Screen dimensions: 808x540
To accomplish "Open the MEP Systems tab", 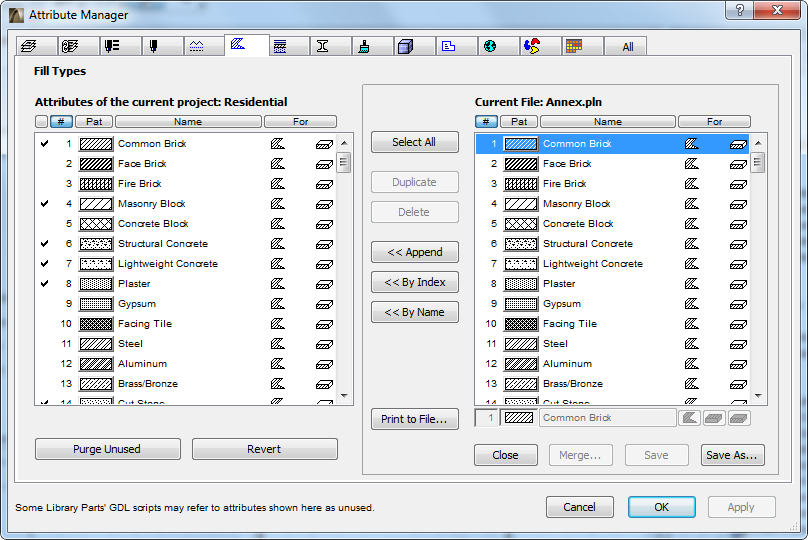I will pyautogui.click(x=542, y=46).
